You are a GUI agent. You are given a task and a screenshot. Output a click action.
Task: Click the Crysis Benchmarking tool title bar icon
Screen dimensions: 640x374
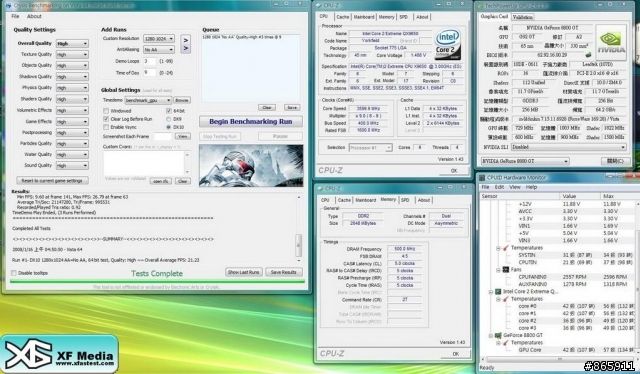(x=8, y=5)
